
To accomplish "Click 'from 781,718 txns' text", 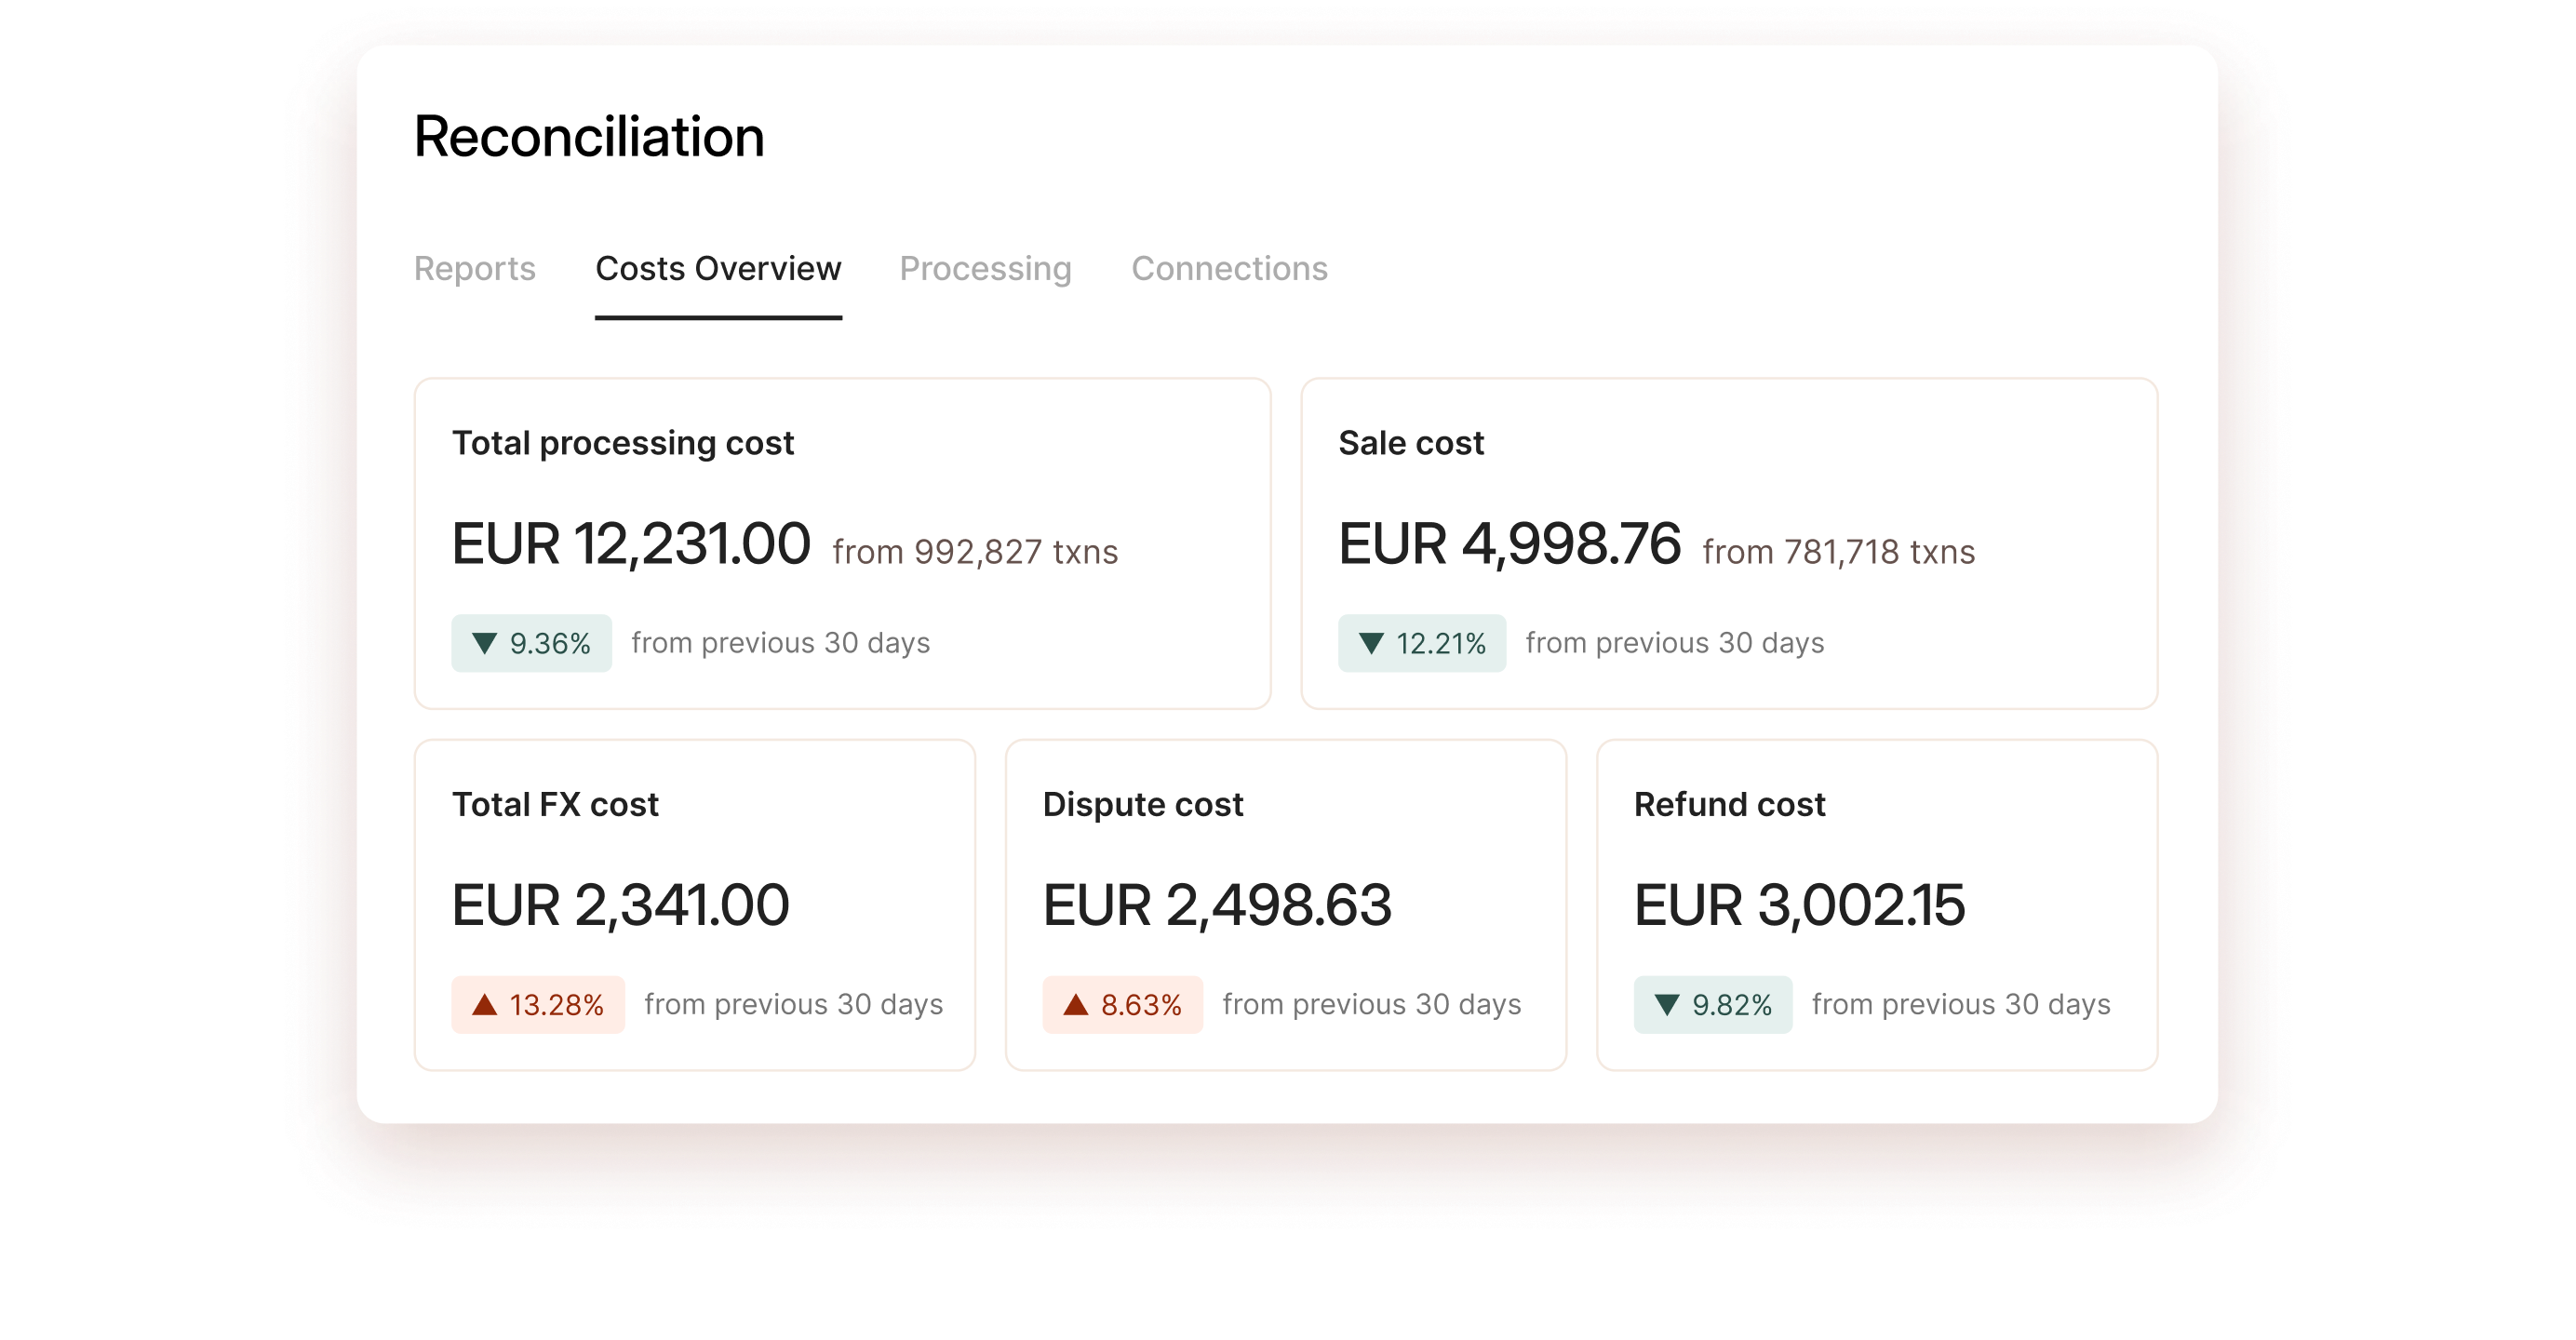I will point(1838,552).
